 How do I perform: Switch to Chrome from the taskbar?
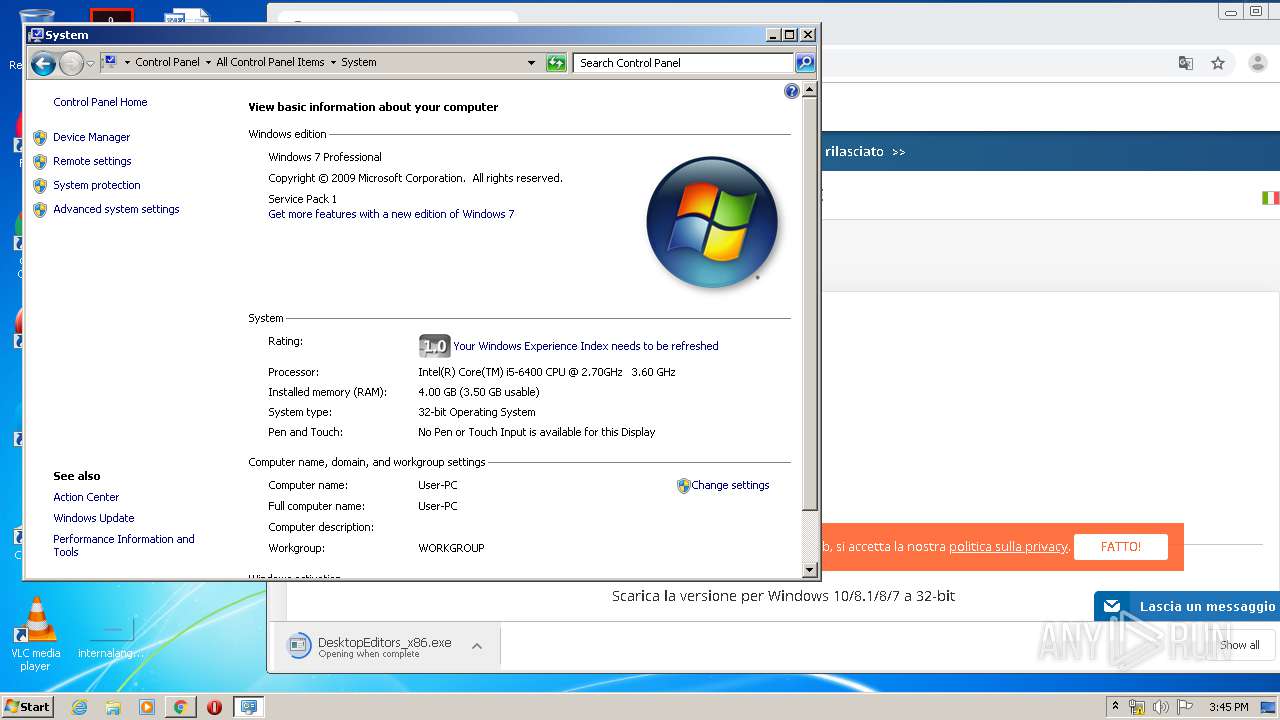[180, 707]
